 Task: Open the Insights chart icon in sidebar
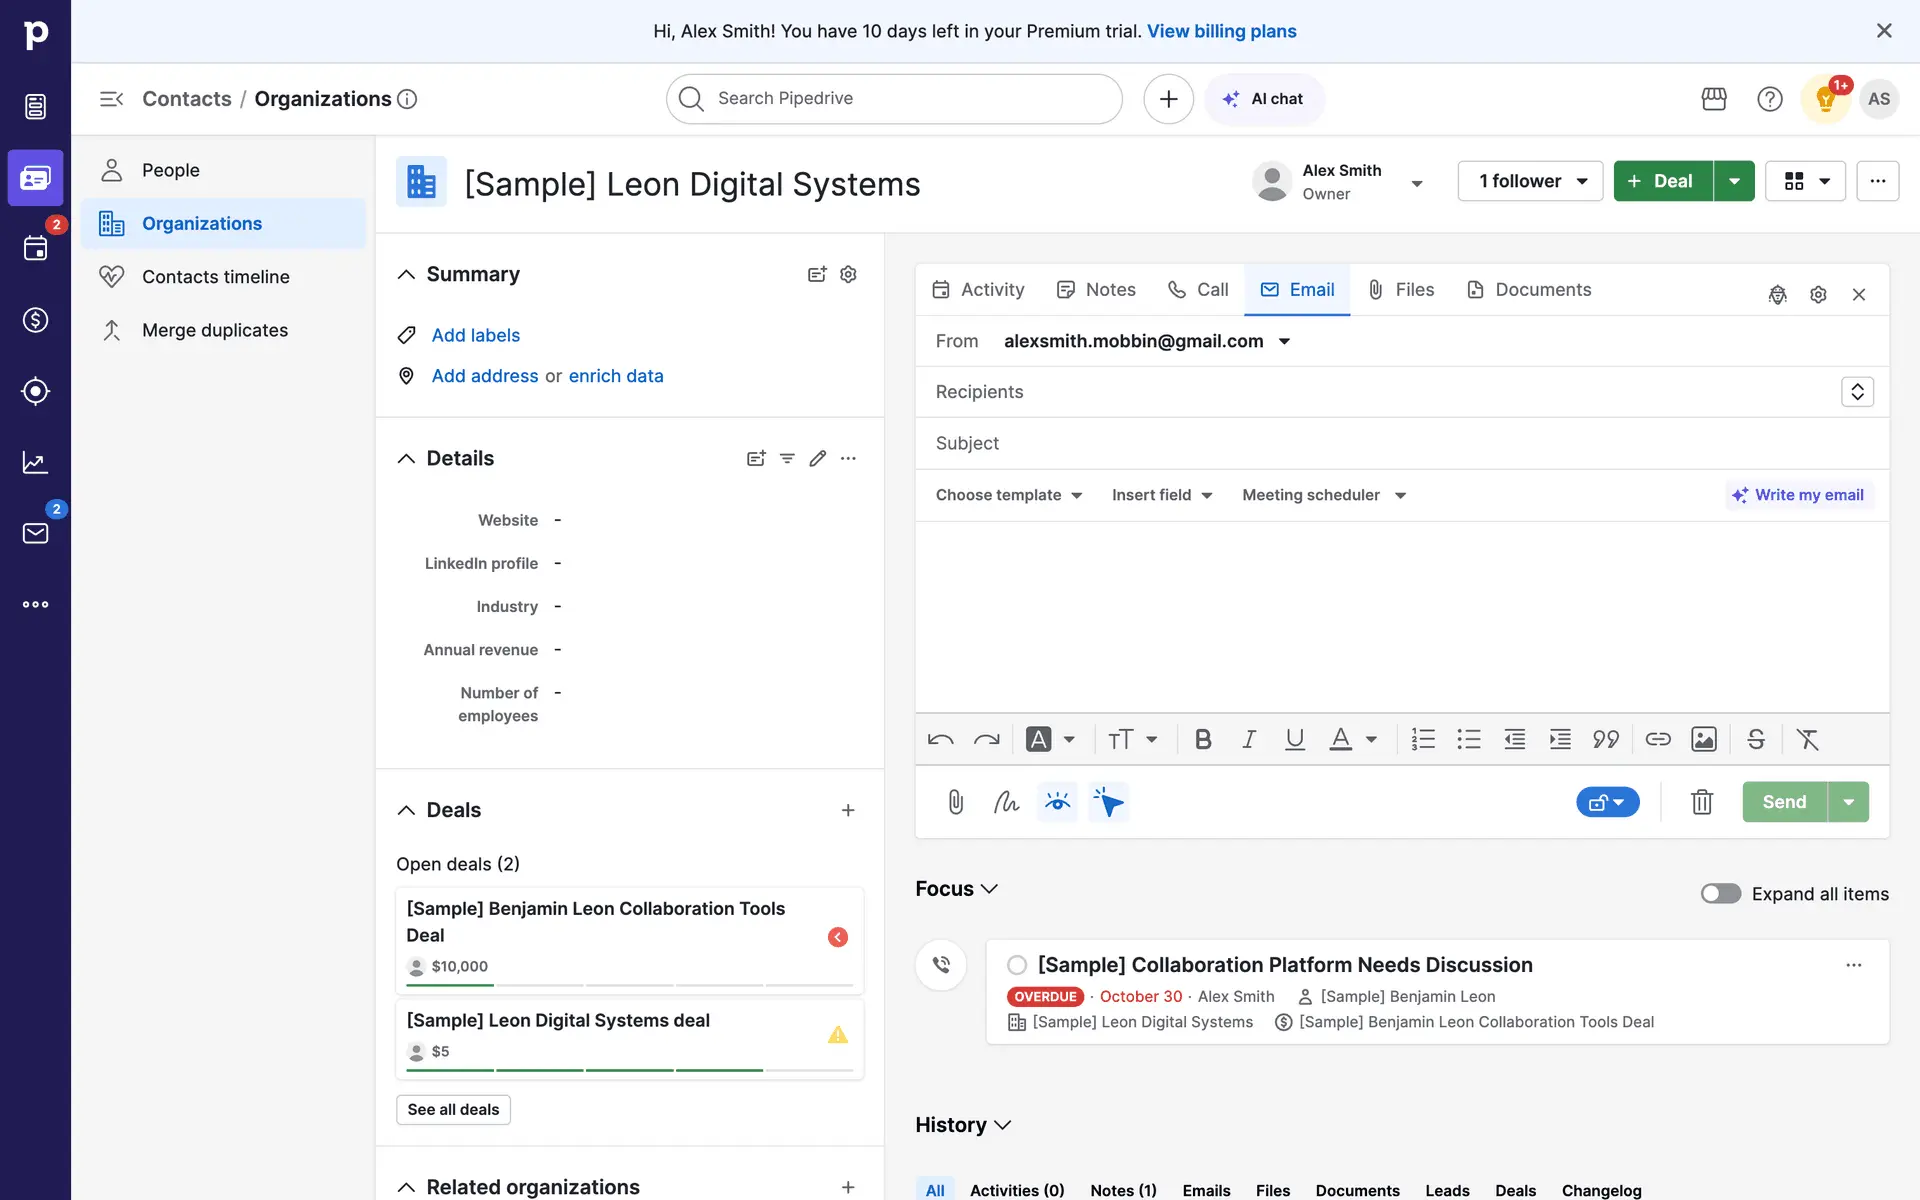[35, 462]
